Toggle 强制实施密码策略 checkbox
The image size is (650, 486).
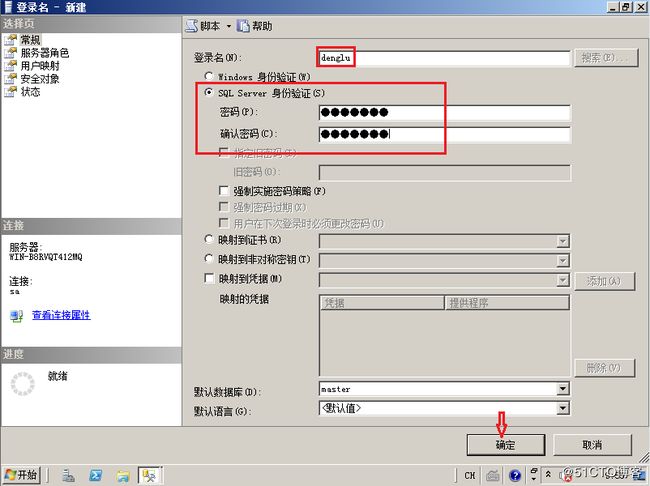coord(224,191)
